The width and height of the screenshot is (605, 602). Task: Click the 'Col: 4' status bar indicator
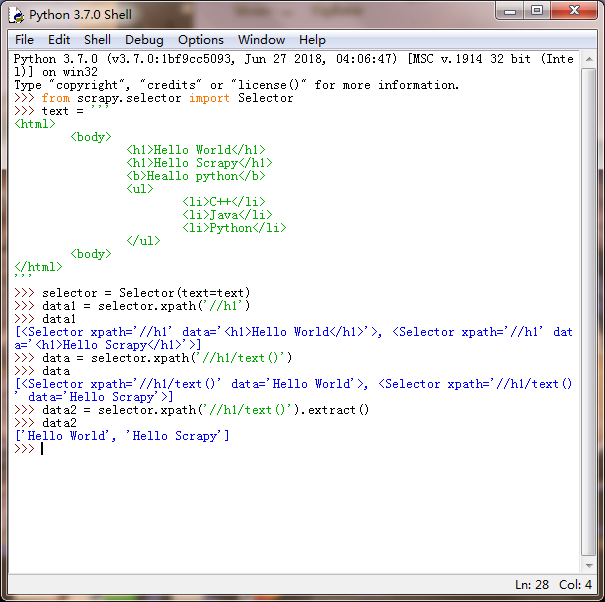point(575,585)
